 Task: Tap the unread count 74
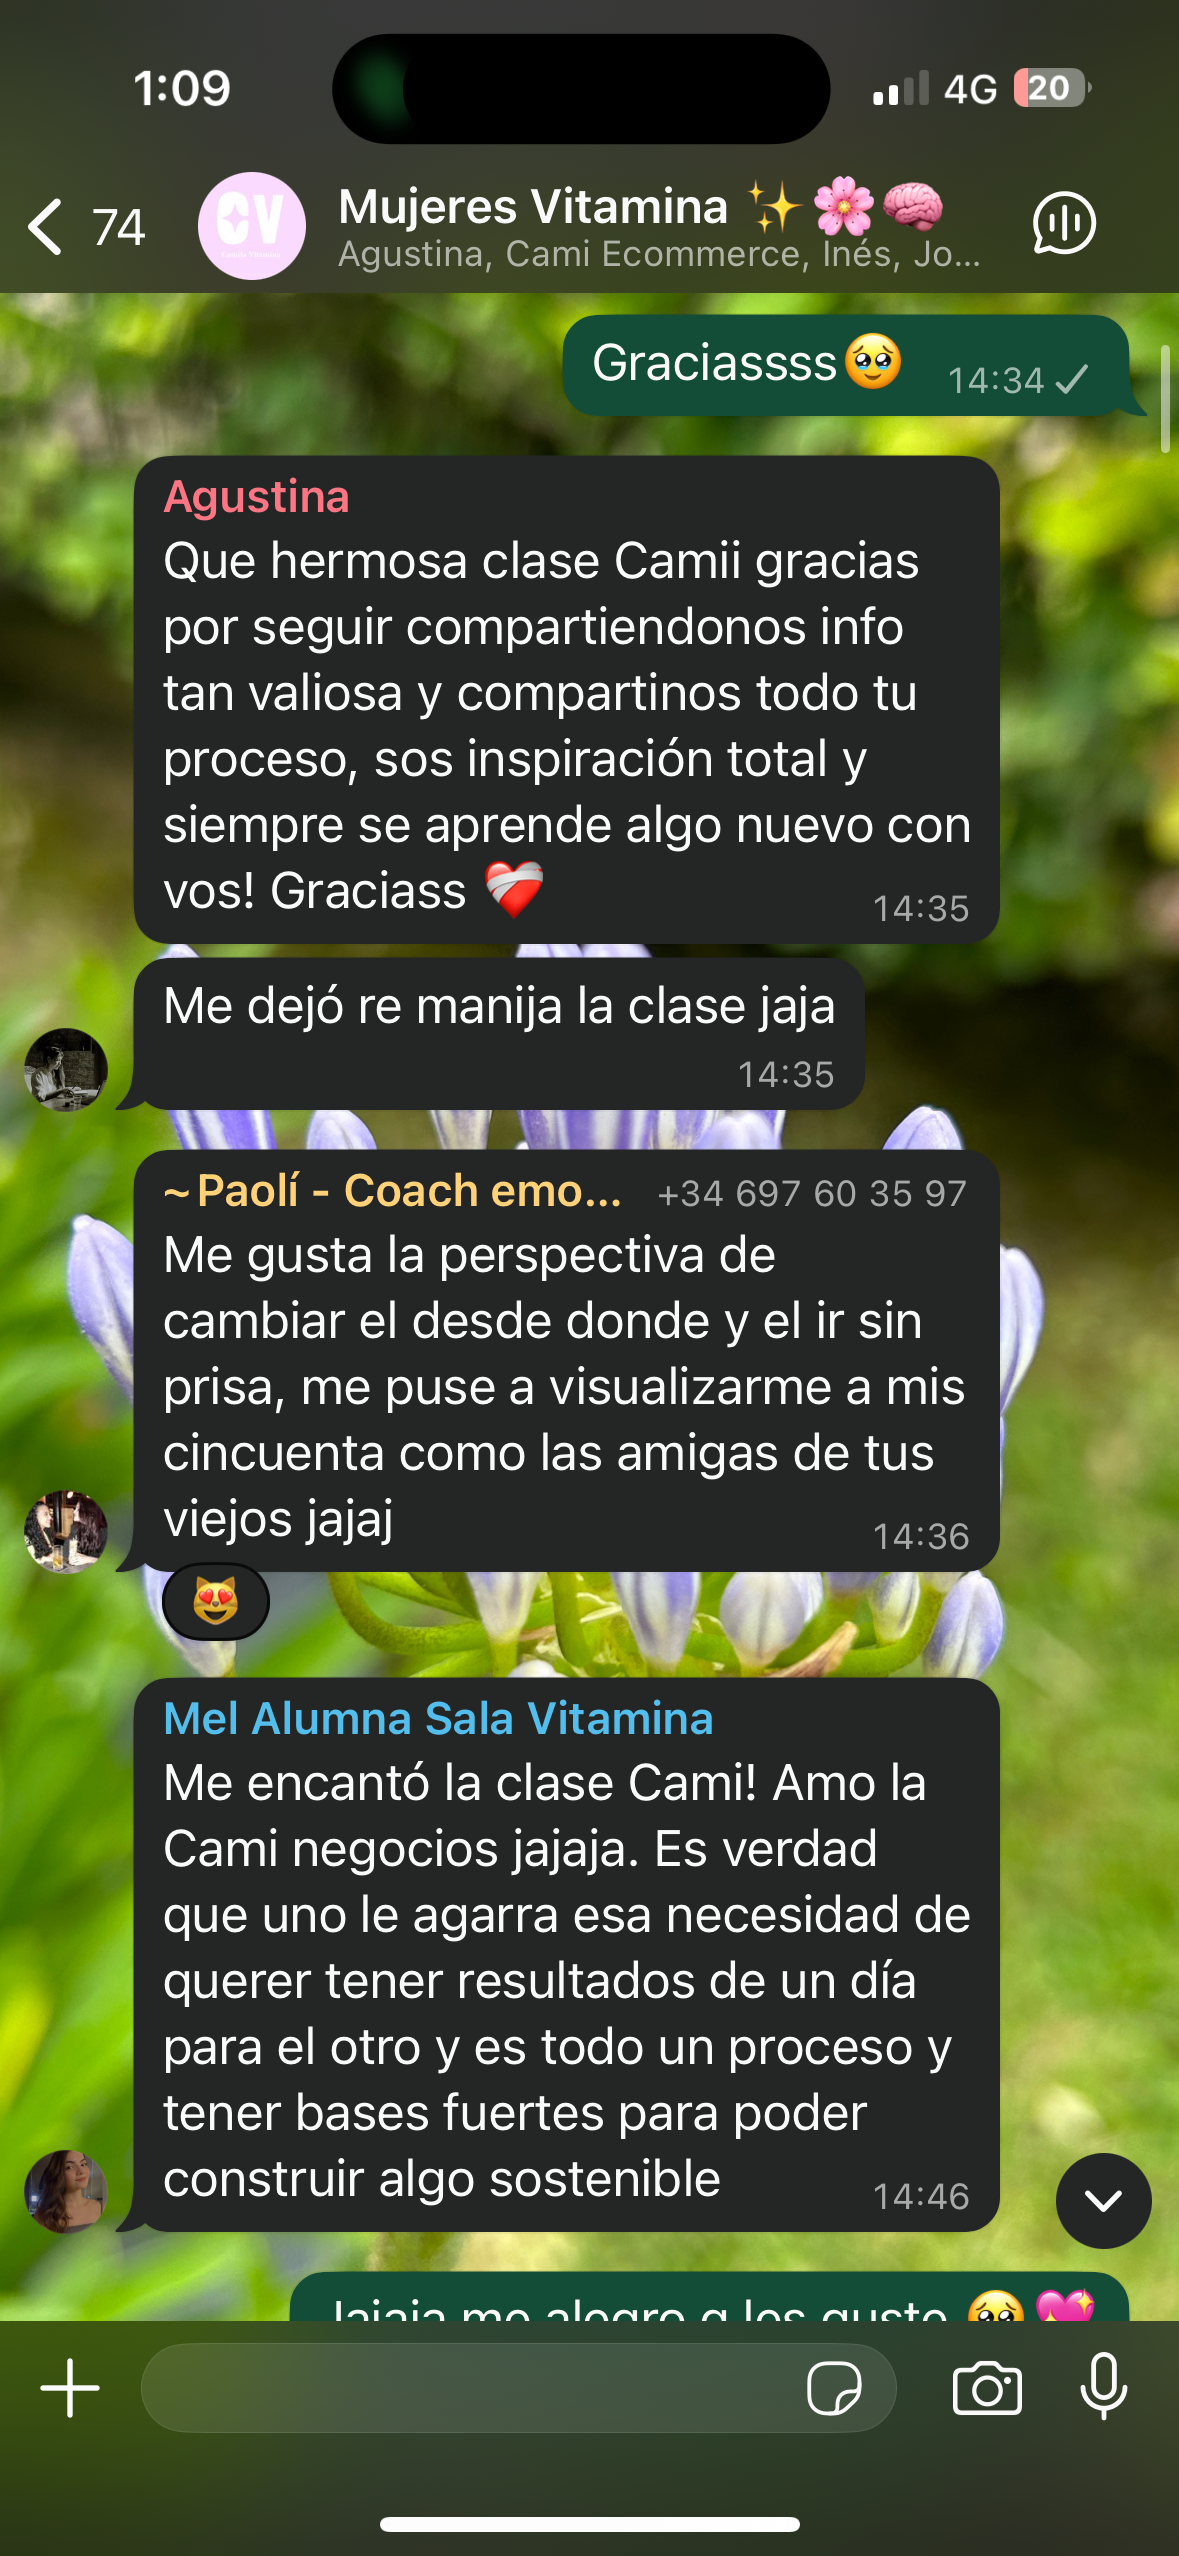119,227
